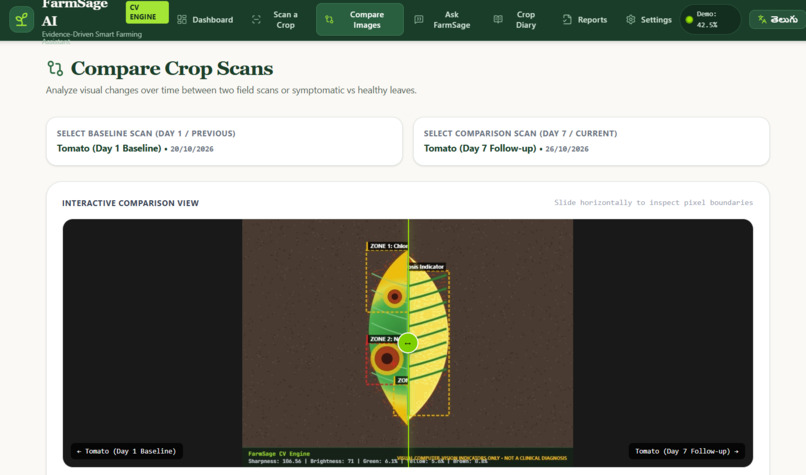Click "Slide horizontally to inspect pixel boundaries" hint
806x475 pixels.
tap(653, 203)
